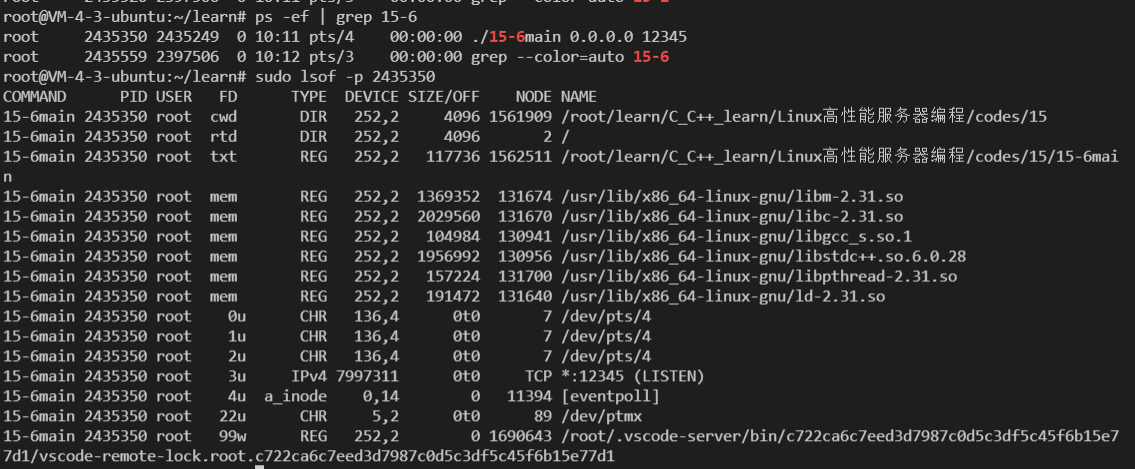1135x469 pixels.
Task: Click the node number 11394
Action: (x=529, y=397)
